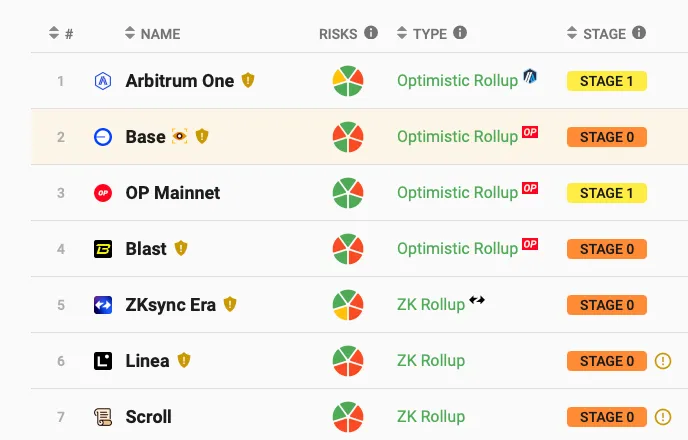Click the info icon beside STAGE header

(x=639, y=33)
